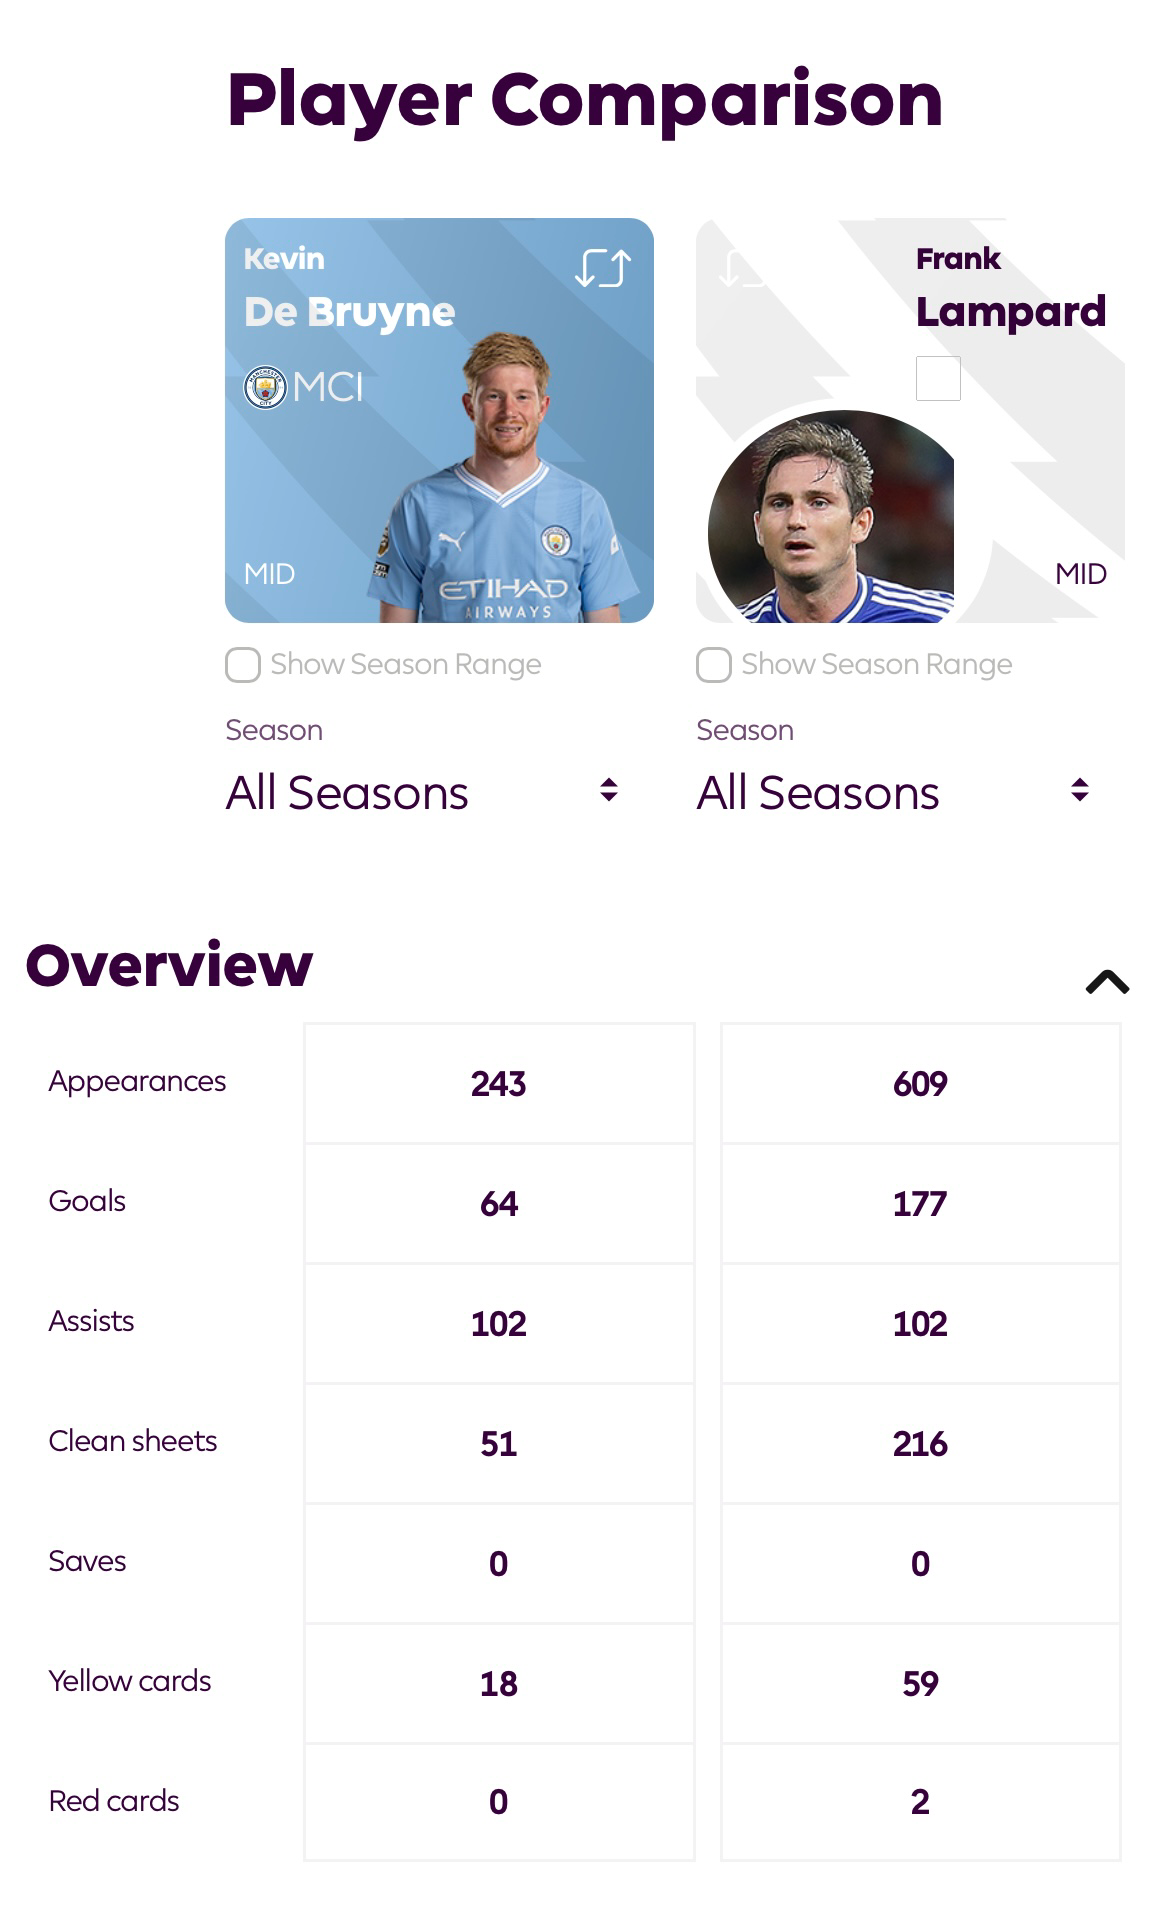Click De Bruyne's 243 appearances cell
Screen dimensions: 1170x1905
click(499, 1084)
